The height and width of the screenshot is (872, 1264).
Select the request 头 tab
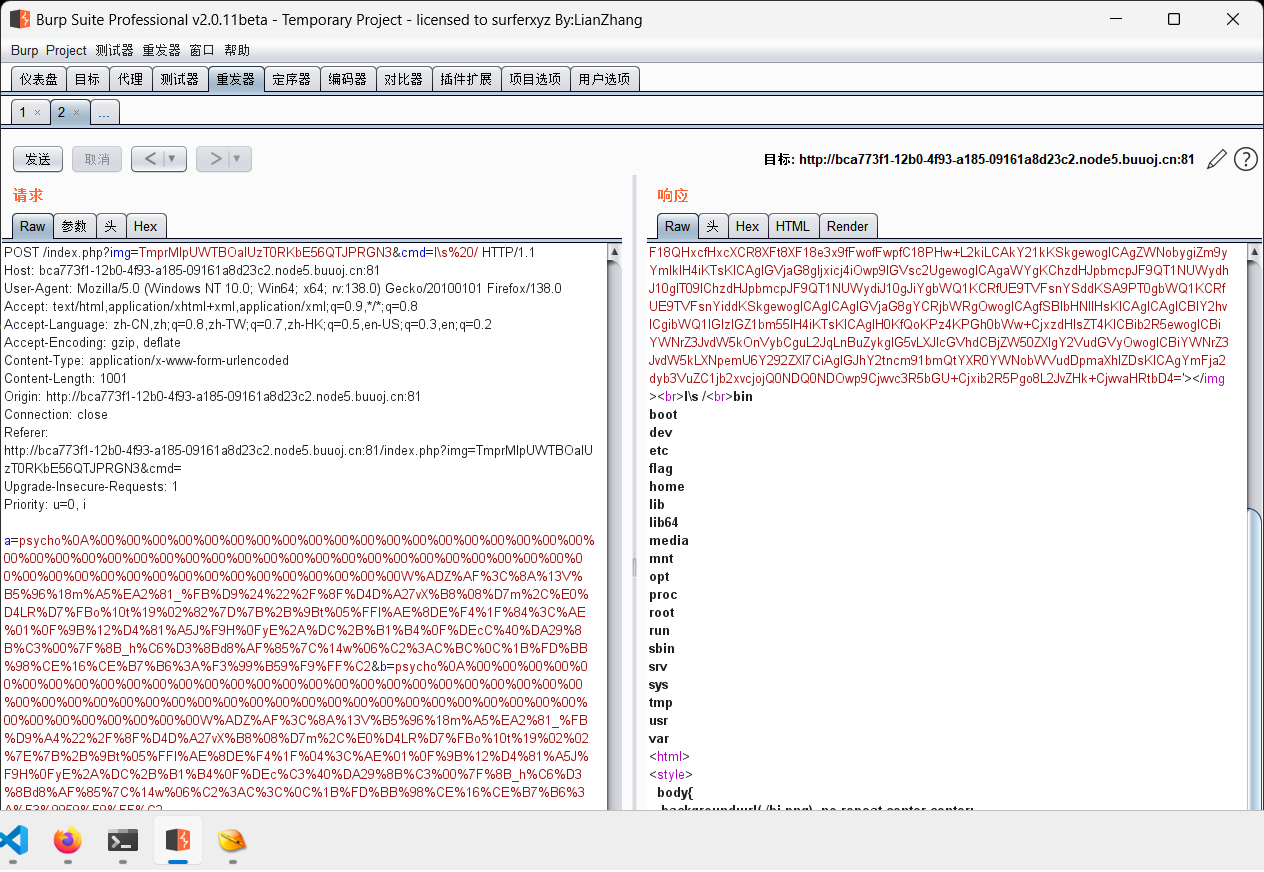pyautogui.click(x=111, y=226)
